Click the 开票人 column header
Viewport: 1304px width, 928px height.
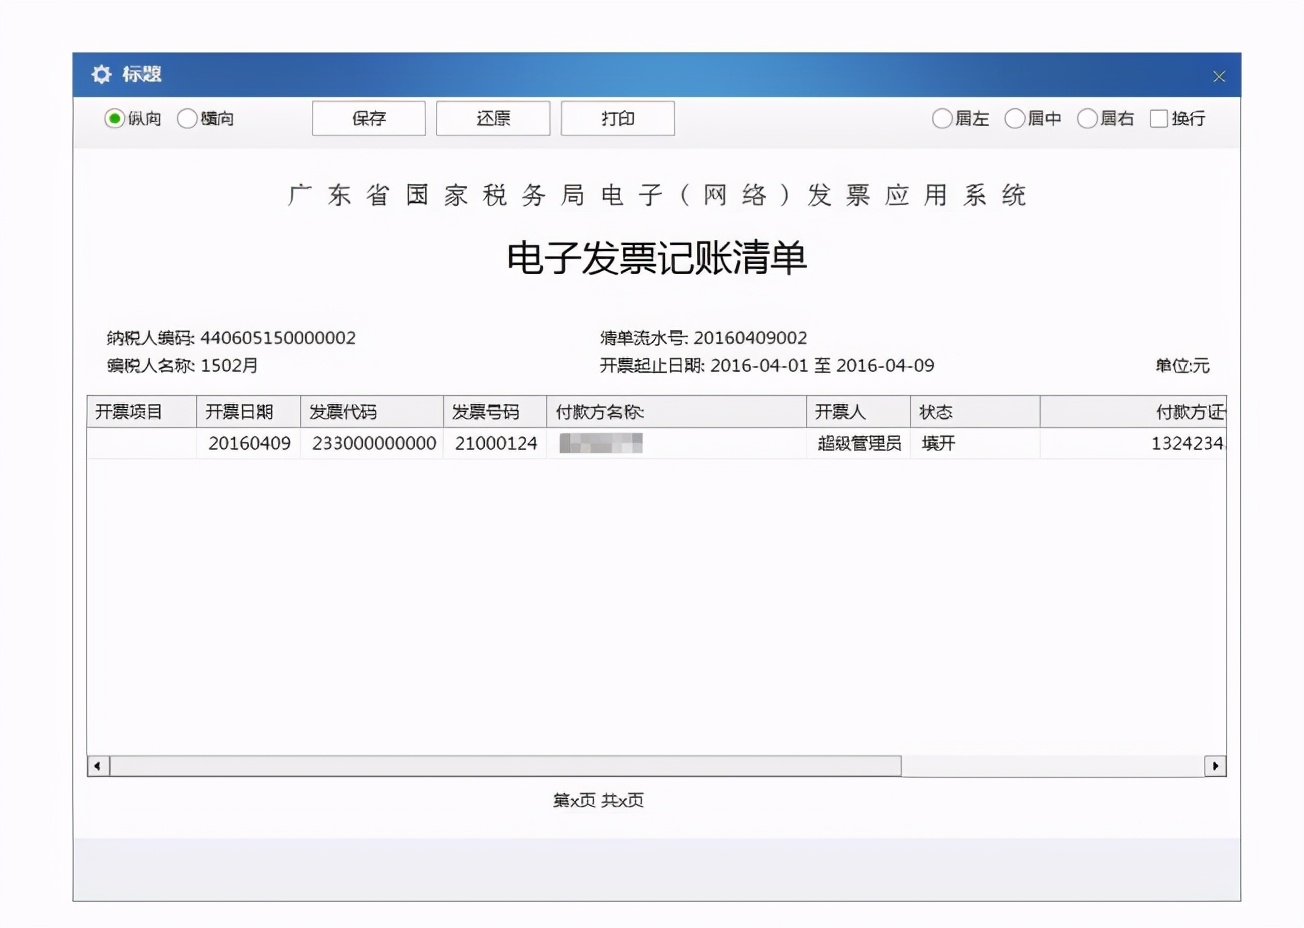855,411
